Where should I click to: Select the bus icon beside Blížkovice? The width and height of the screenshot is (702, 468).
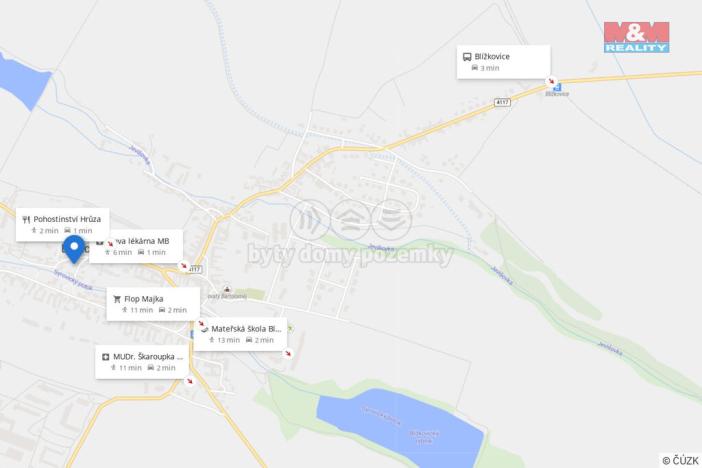467,57
